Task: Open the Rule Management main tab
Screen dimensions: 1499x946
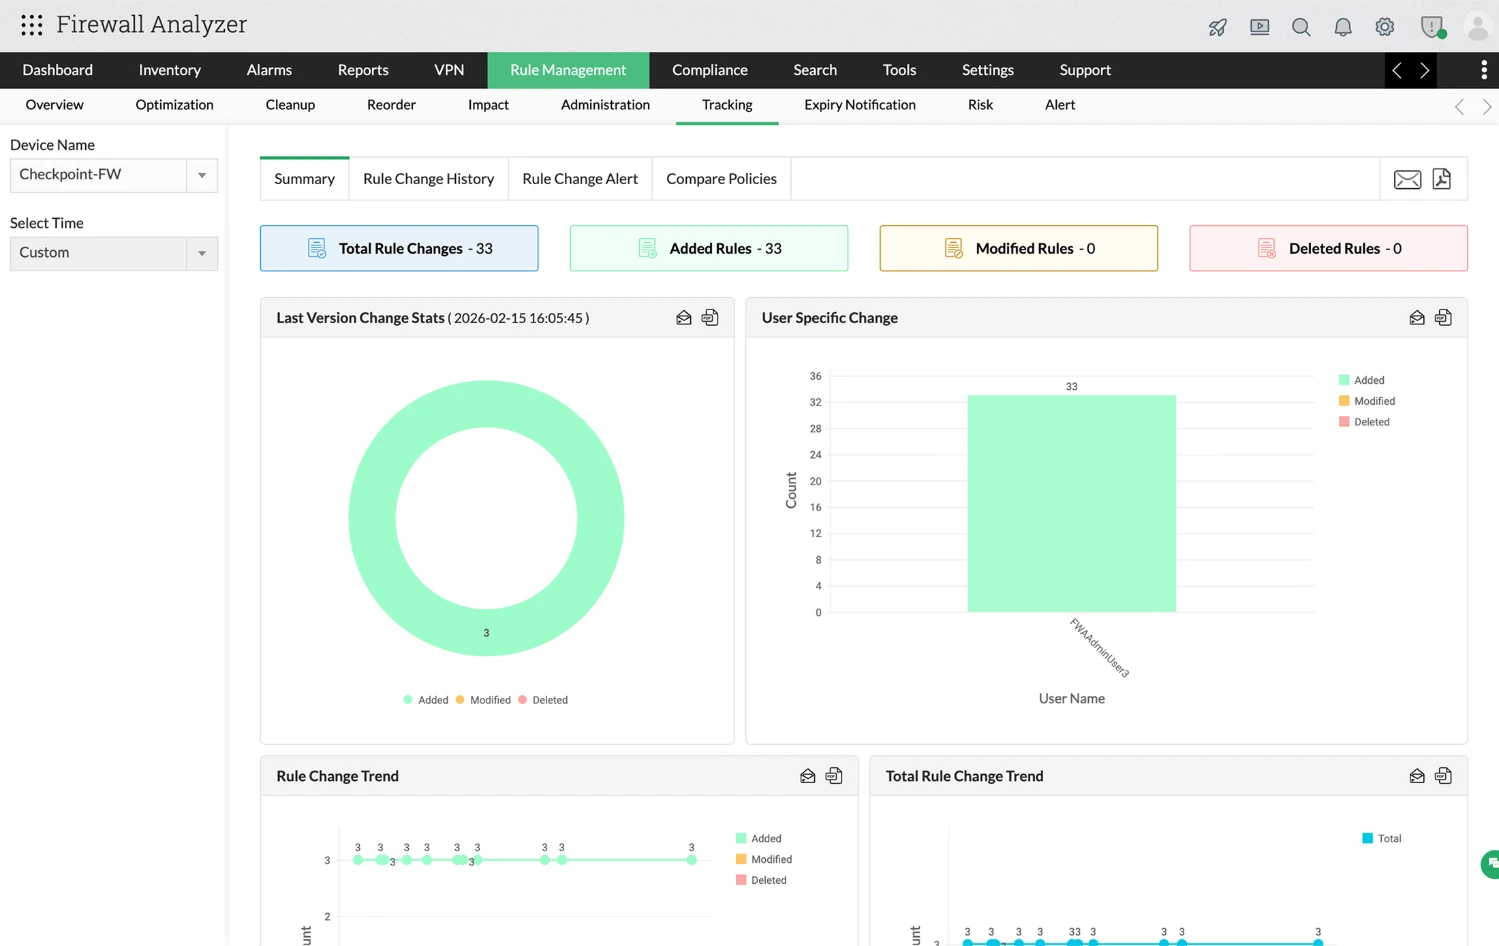Action: click(568, 70)
